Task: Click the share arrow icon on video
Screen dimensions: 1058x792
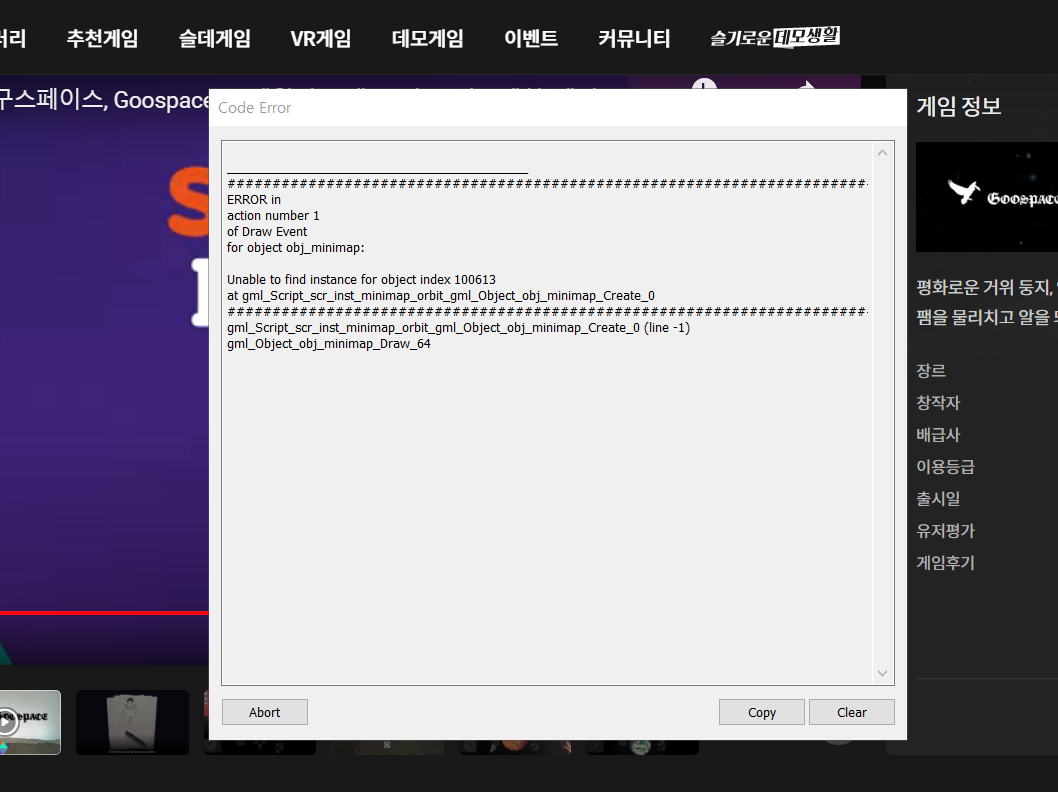Action: (808, 85)
